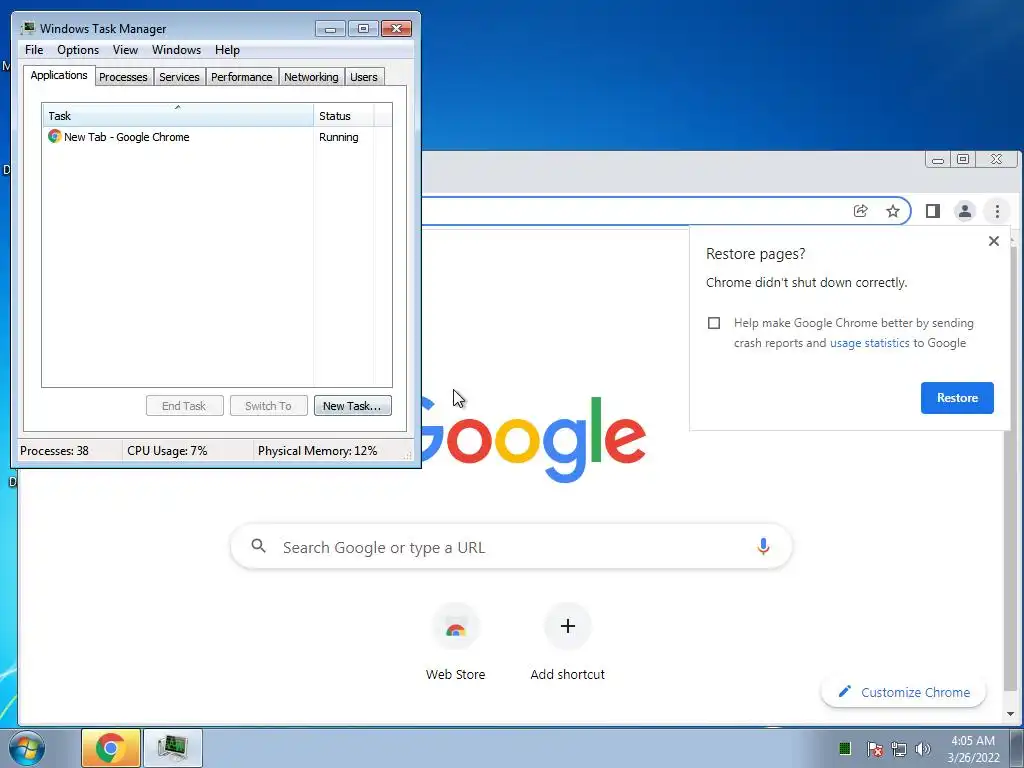Image resolution: width=1024 pixels, height=768 pixels.
Task: Check the crash reports checkbox
Action: (x=714, y=323)
